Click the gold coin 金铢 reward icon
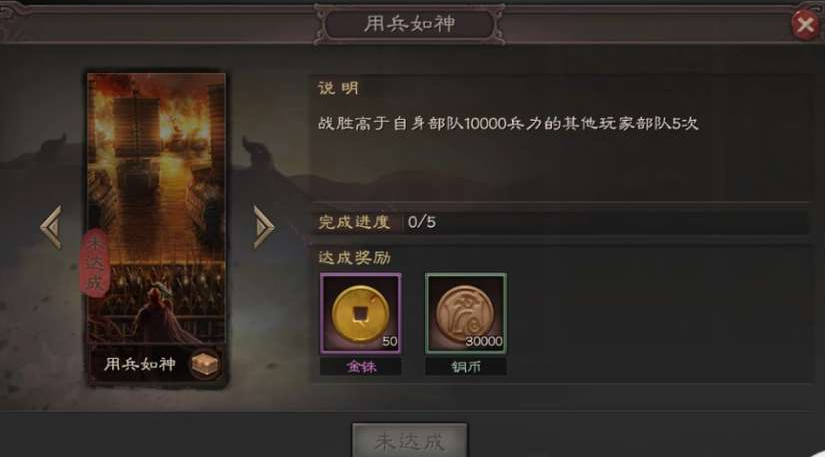825x457 pixels. pyautogui.click(x=360, y=313)
